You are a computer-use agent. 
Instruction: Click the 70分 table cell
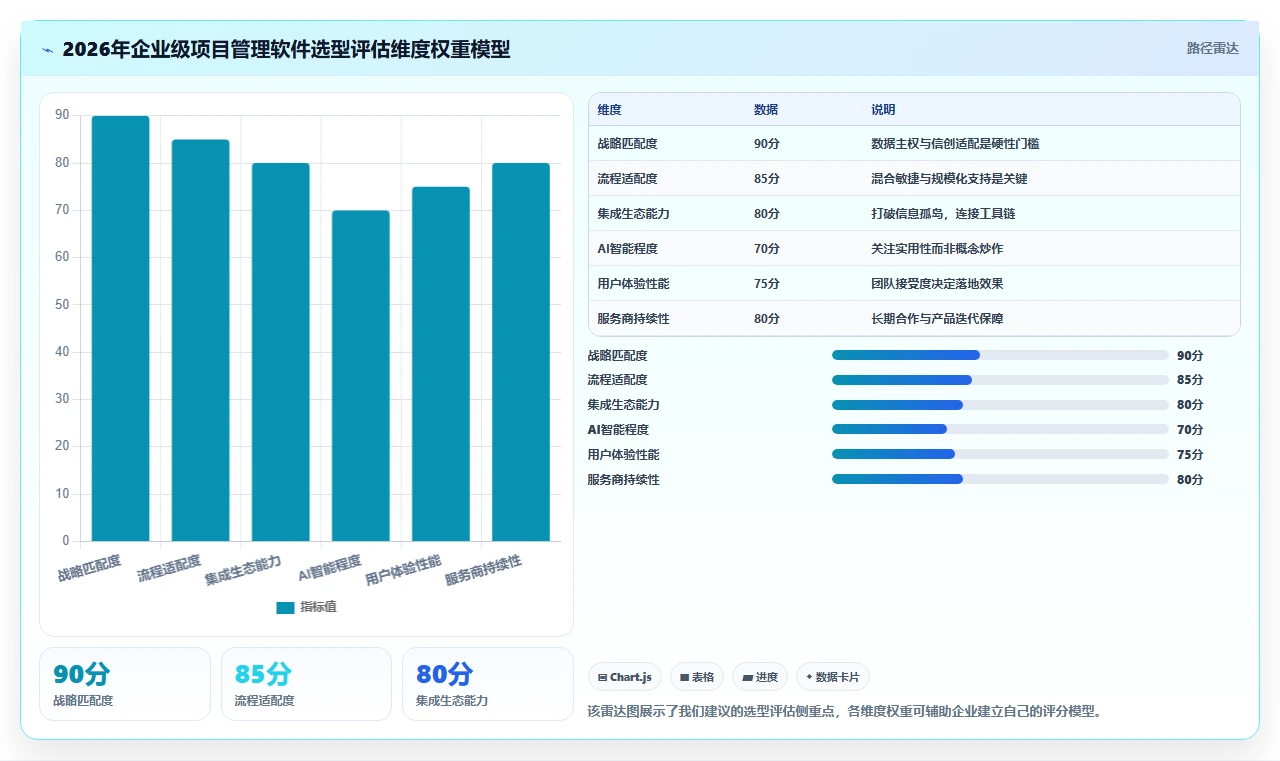click(766, 249)
